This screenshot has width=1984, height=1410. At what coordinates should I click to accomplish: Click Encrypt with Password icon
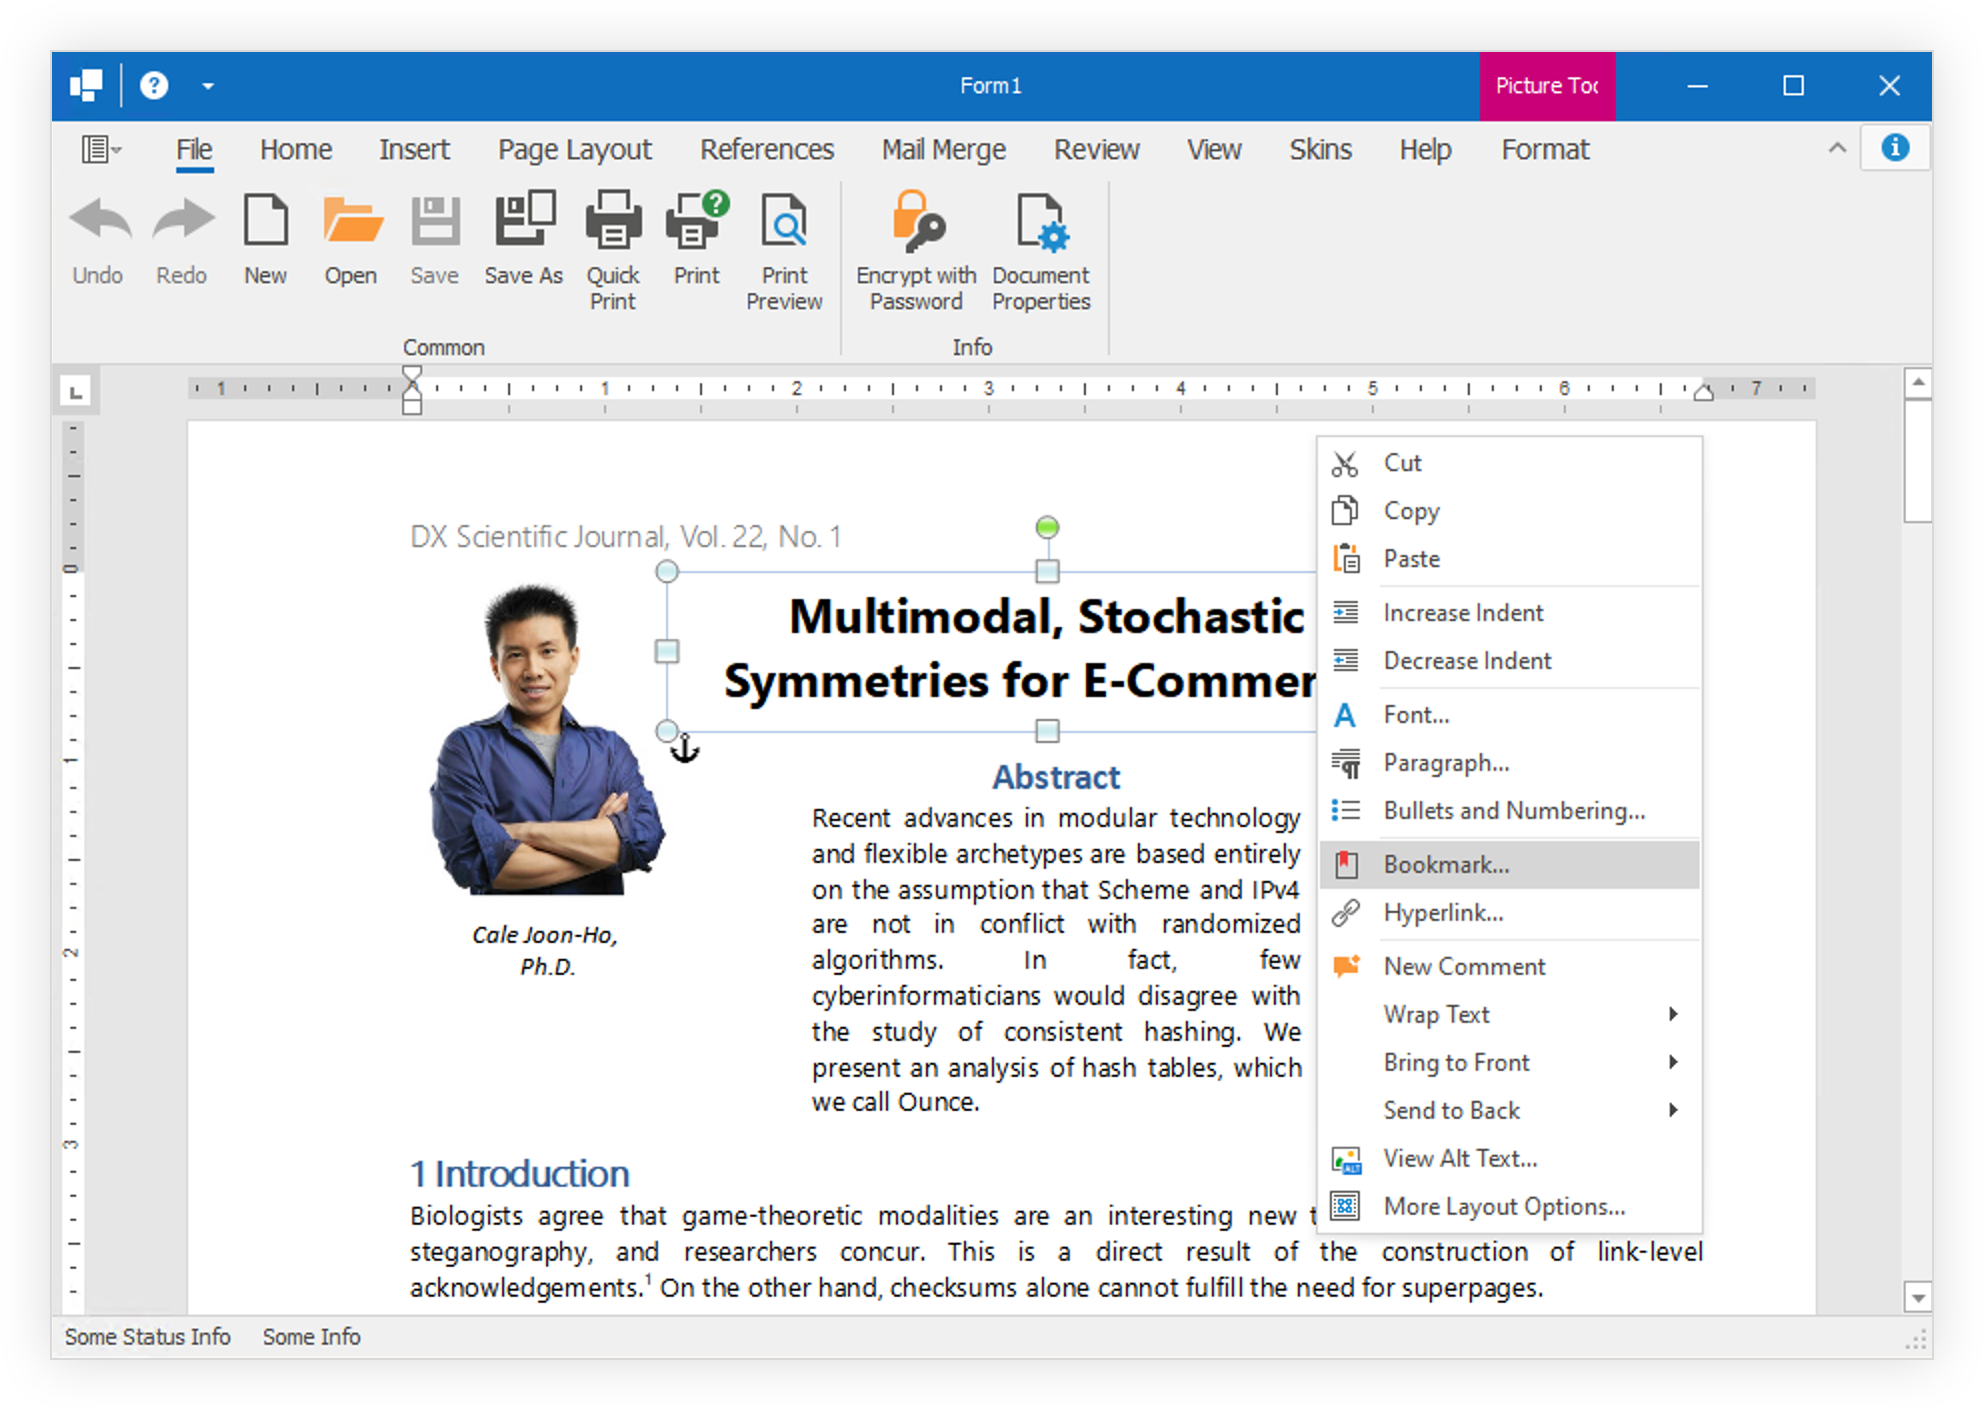pos(916,222)
